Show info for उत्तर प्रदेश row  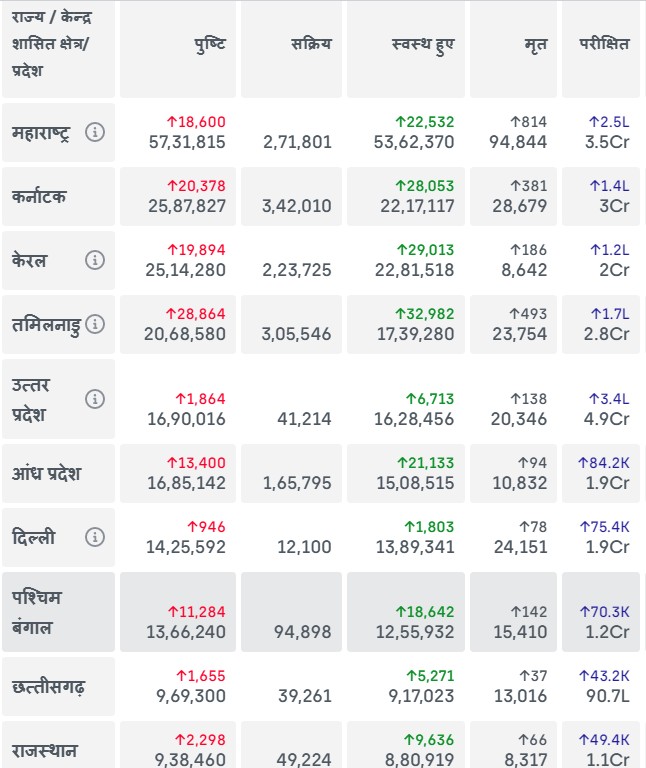pos(95,399)
